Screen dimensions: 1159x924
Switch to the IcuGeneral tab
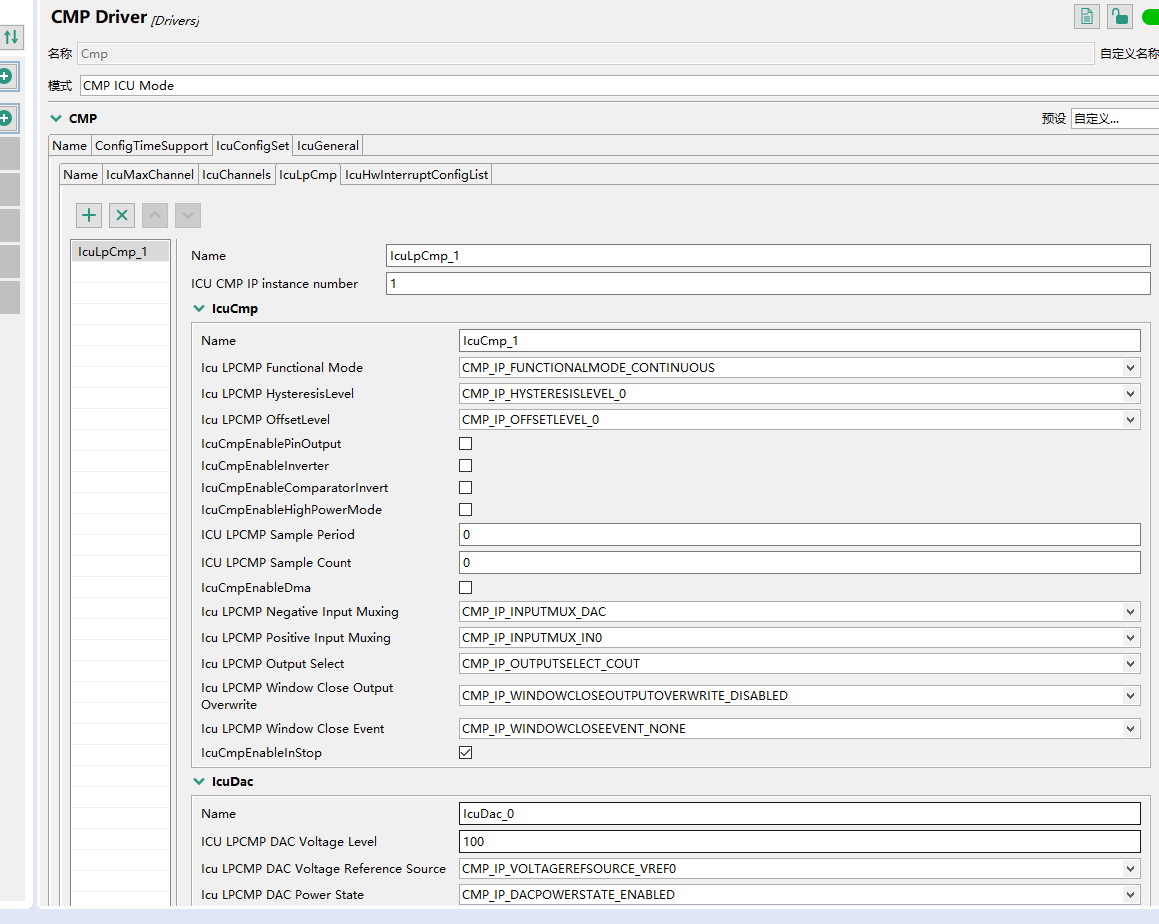point(328,146)
